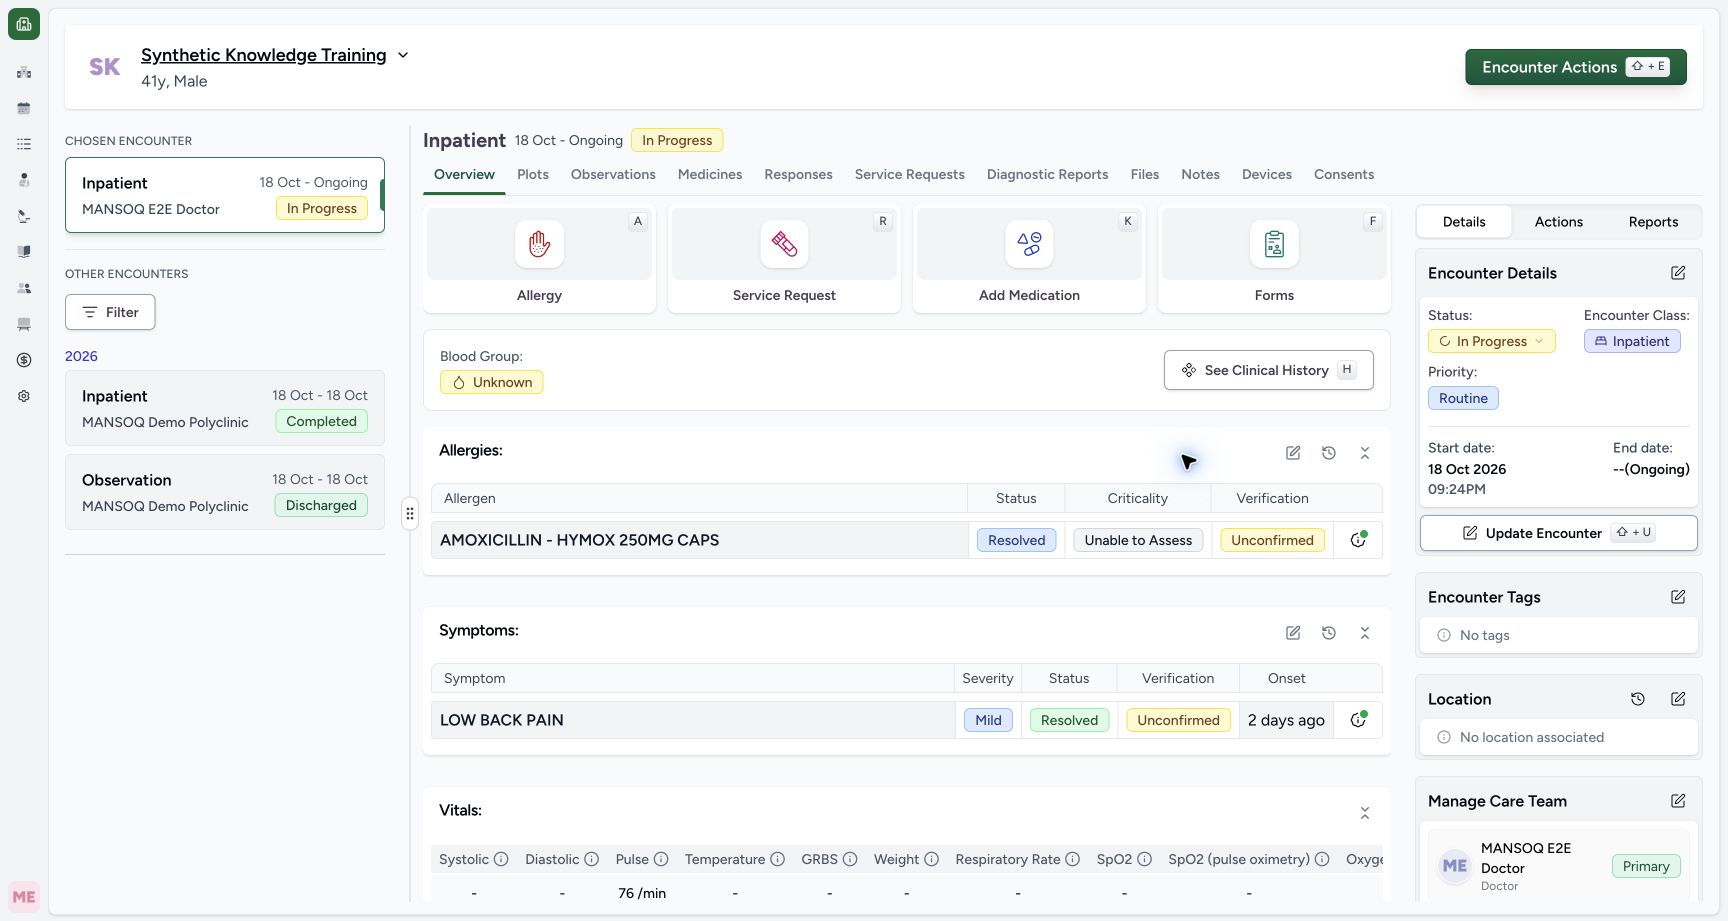1728x921 pixels.
Task: View Location history icon
Action: pos(1638,699)
